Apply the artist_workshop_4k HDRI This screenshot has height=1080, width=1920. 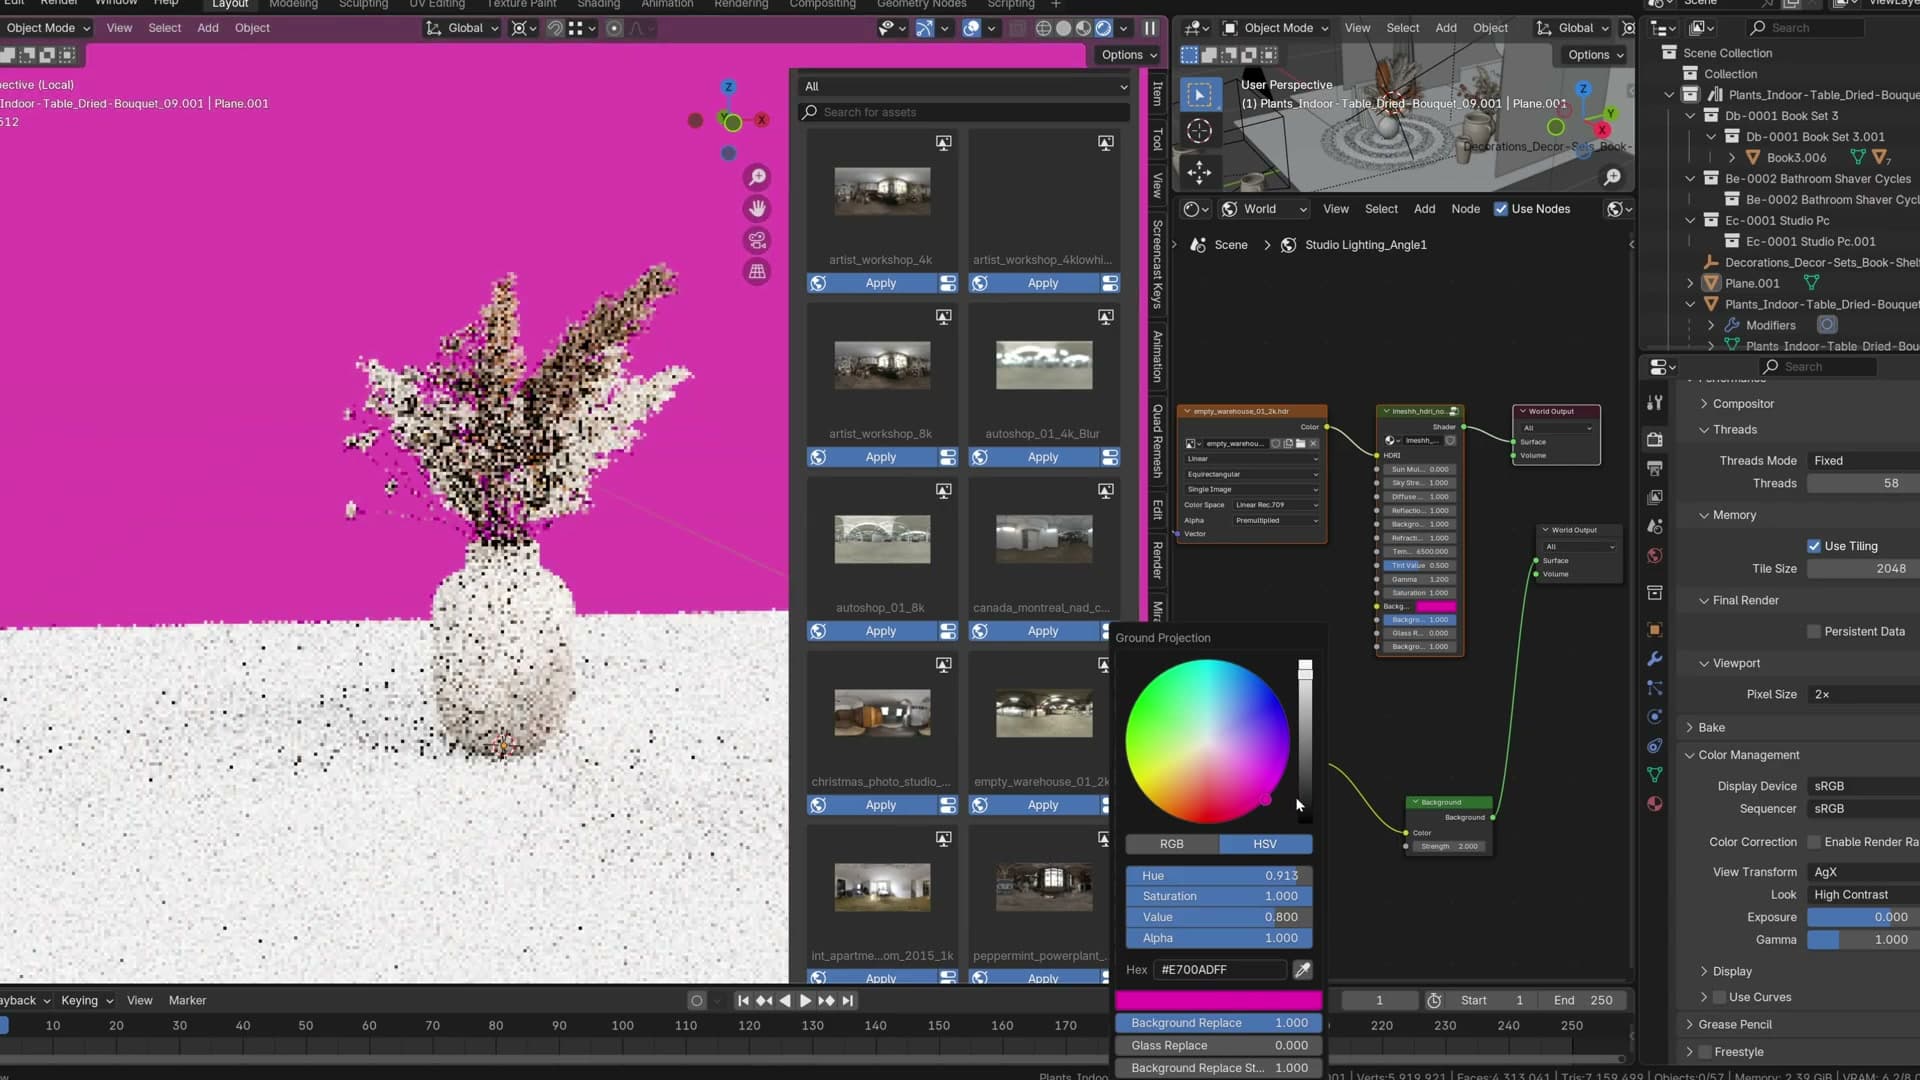[x=881, y=284]
